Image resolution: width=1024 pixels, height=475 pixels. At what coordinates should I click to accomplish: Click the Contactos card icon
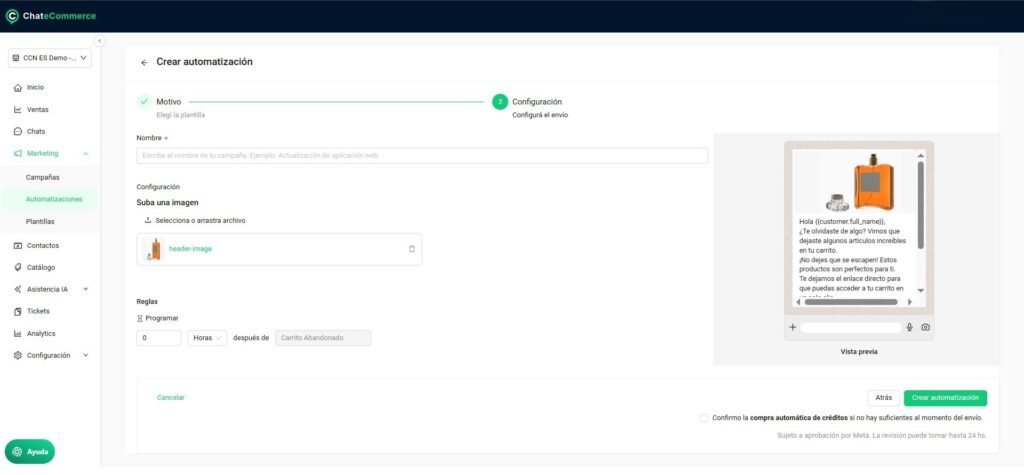point(18,246)
